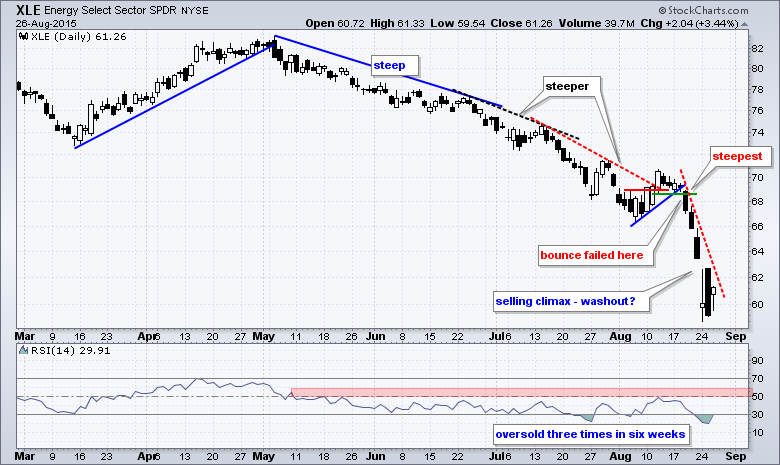Click "Aug" on the RSI panel date axis
The image size is (780, 465).
pos(620,456)
